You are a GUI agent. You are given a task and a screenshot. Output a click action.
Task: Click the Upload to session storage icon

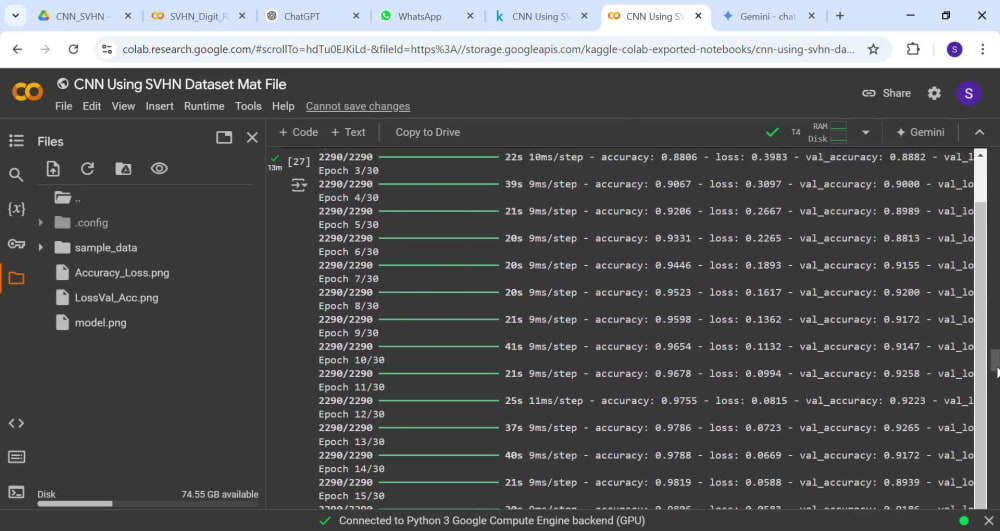pyautogui.click(x=53, y=168)
